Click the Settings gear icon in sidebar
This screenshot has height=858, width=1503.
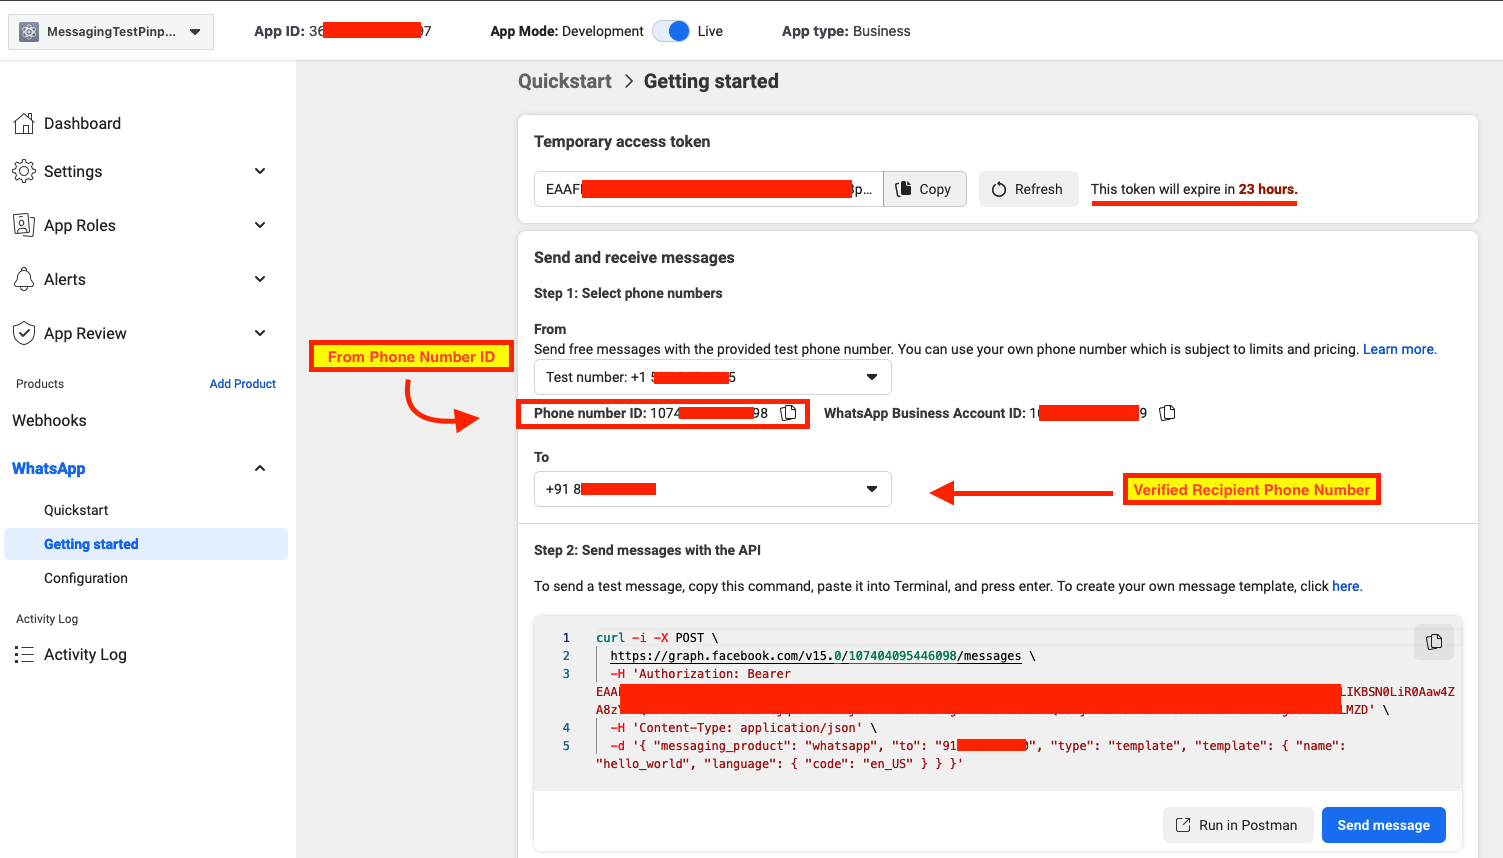(x=24, y=171)
